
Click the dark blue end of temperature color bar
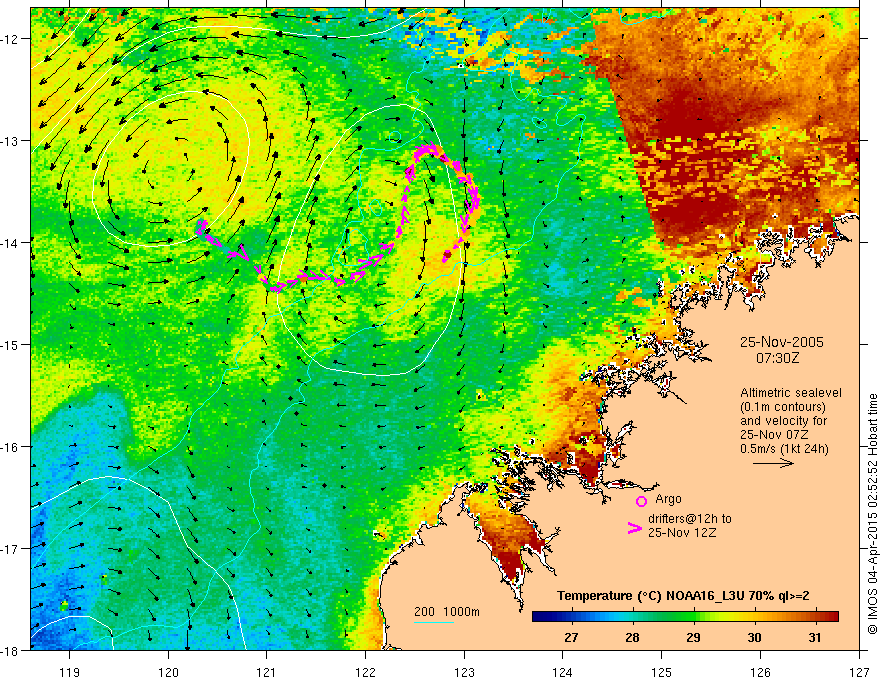click(540, 617)
